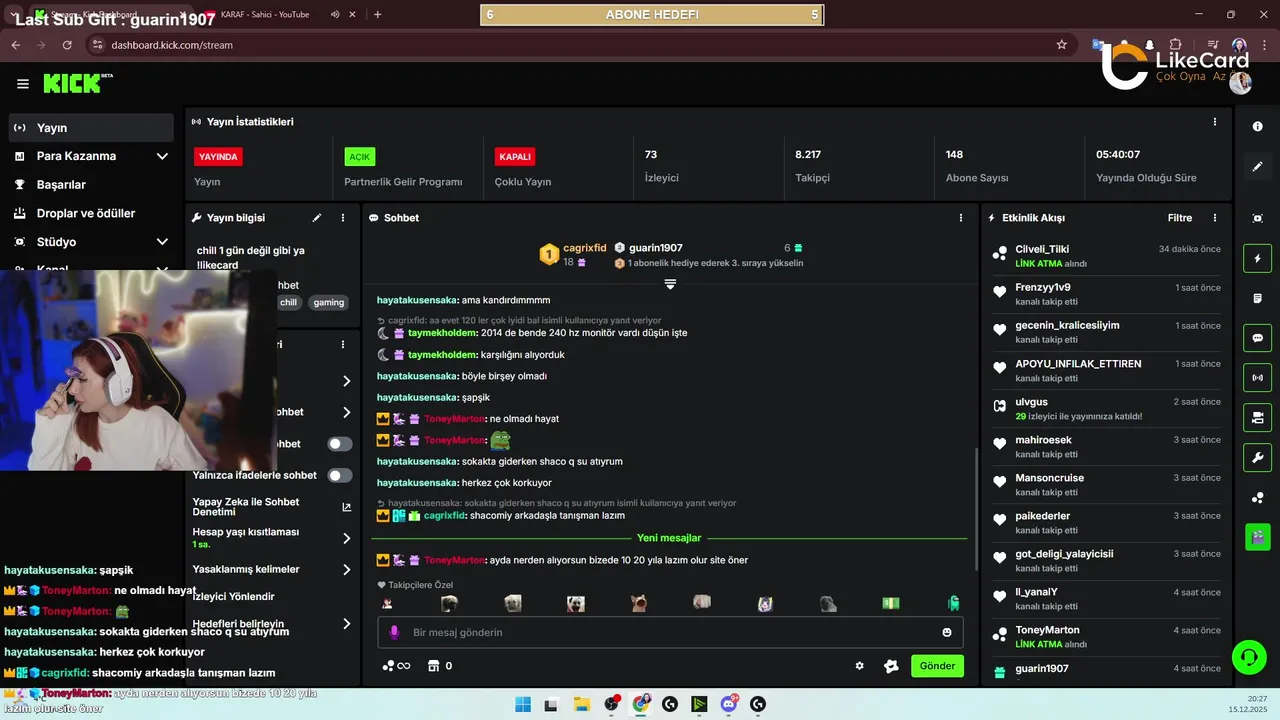Toggle Yalnızca ifadelerle sohbet switch
1280x720 pixels.
coord(340,476)
